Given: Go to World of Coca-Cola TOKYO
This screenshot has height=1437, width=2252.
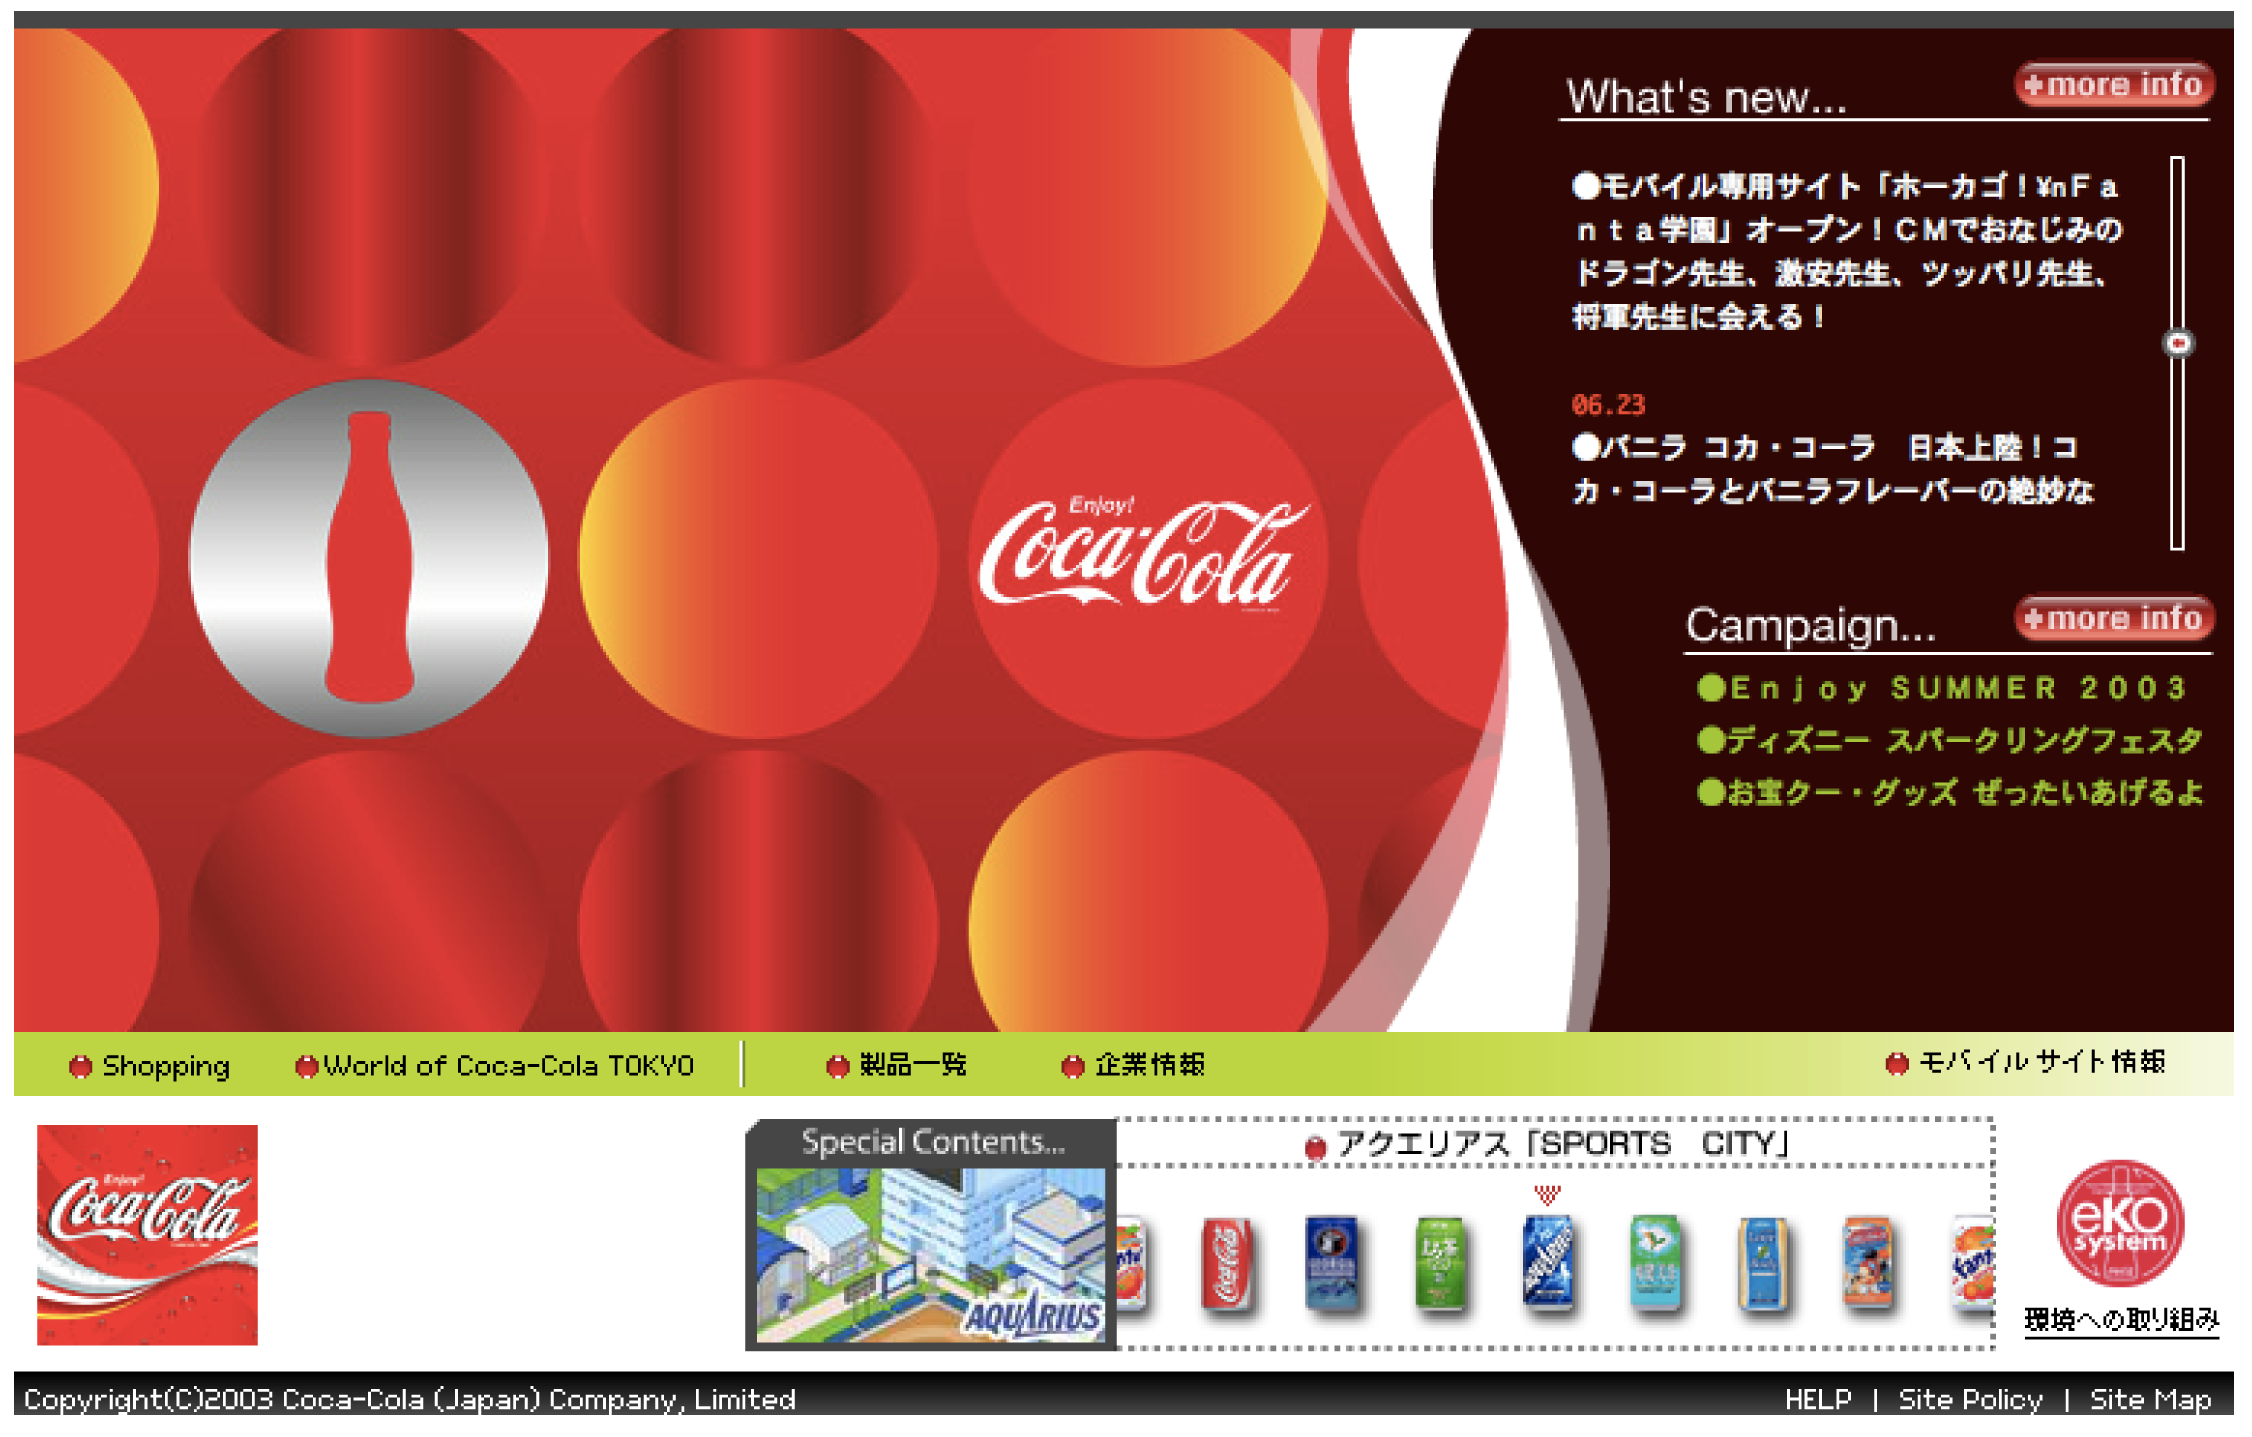Looking at the screenshot, I should pos(507,1066).
